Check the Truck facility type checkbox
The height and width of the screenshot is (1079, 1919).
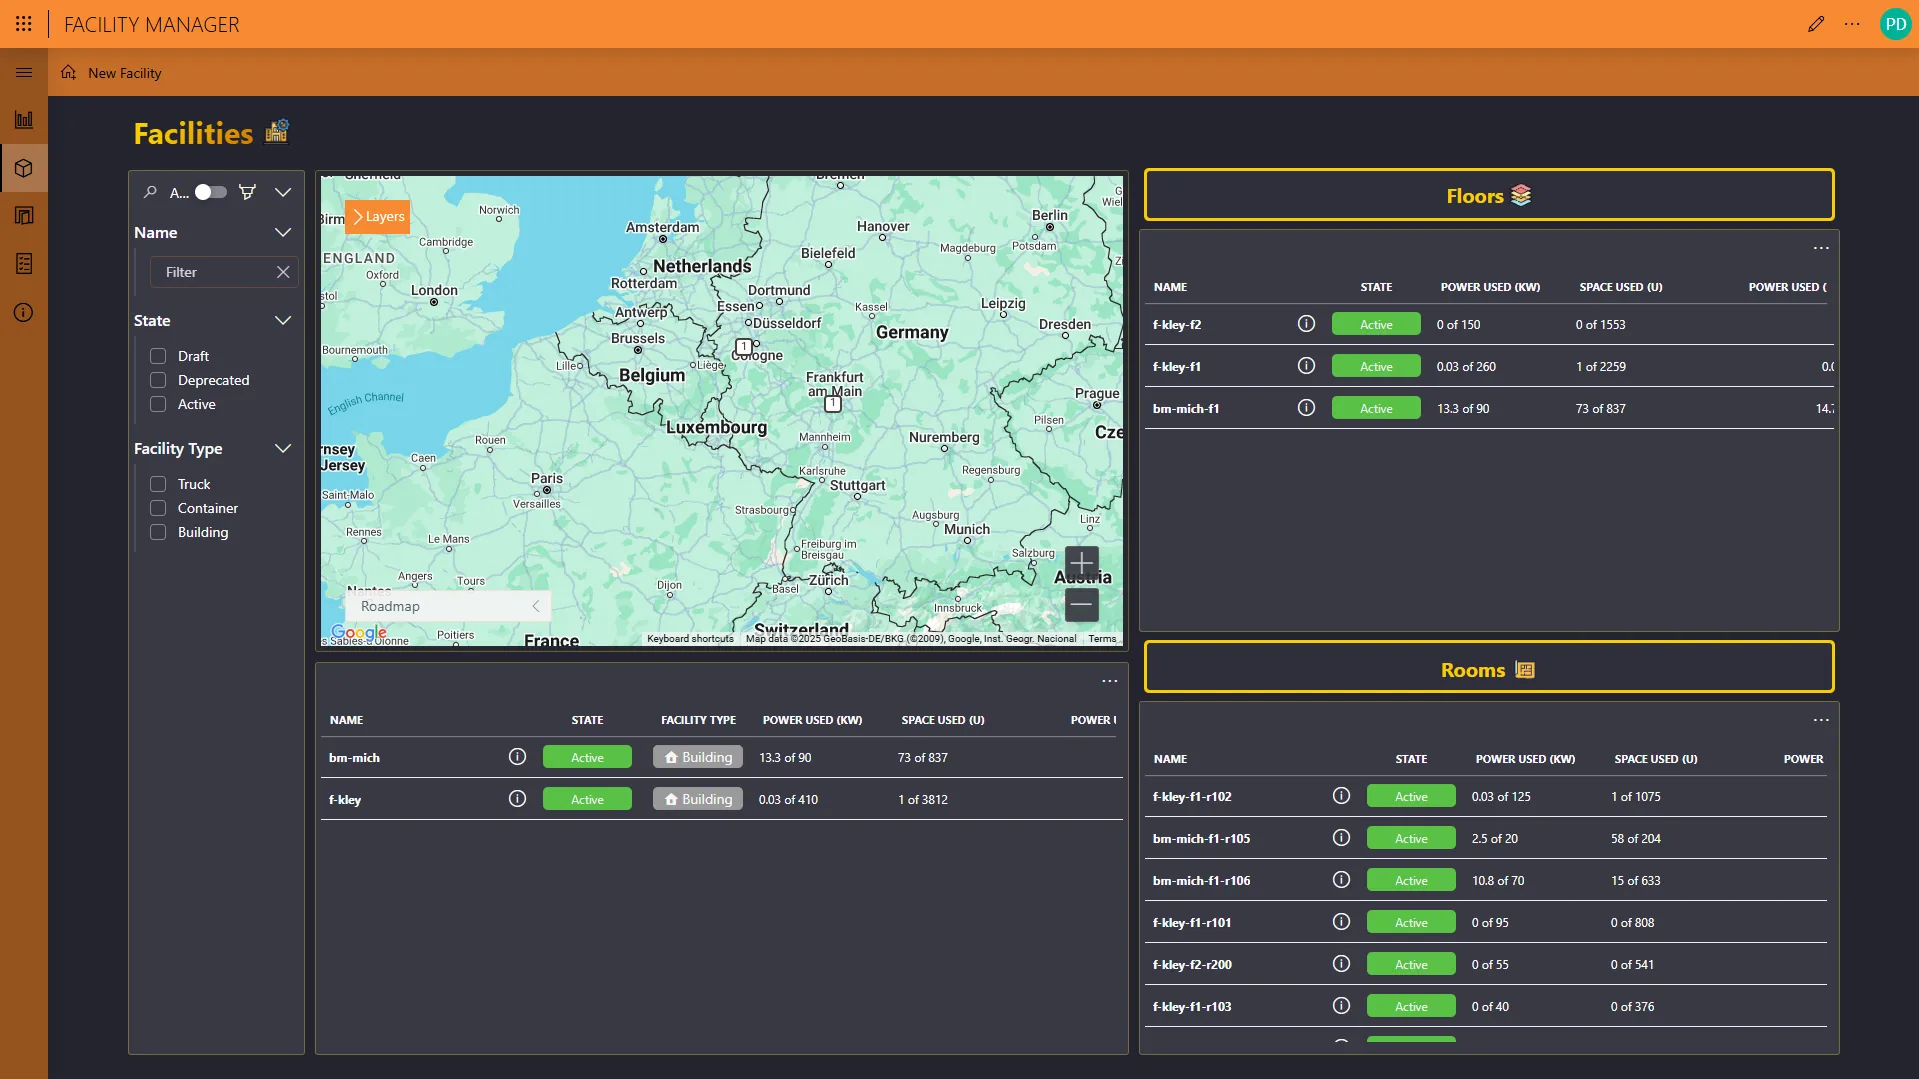tap(158, 484)
